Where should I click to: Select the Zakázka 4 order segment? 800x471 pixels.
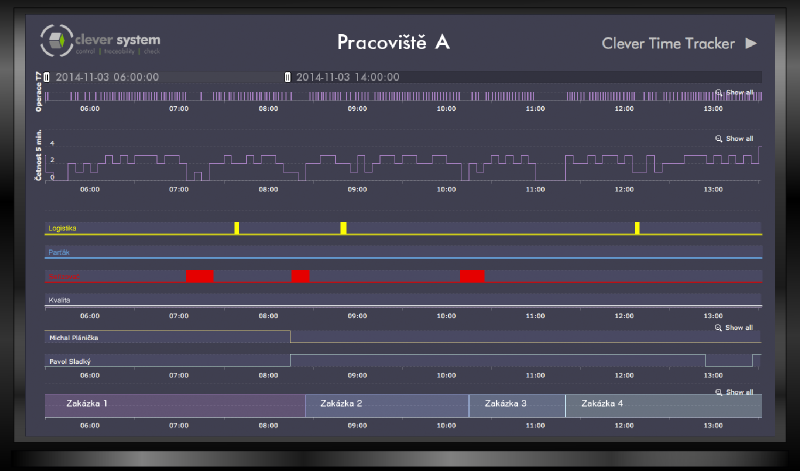pyautogui.click(x=664, y=406)
